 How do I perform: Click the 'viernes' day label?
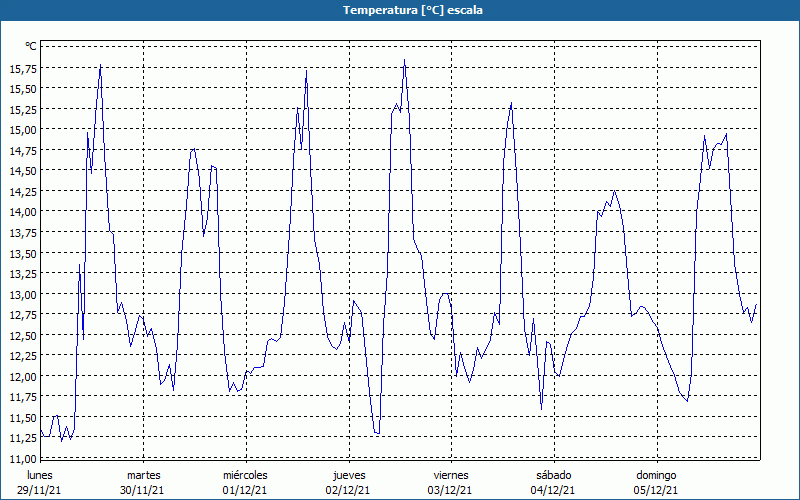click(x=451, y=475)
